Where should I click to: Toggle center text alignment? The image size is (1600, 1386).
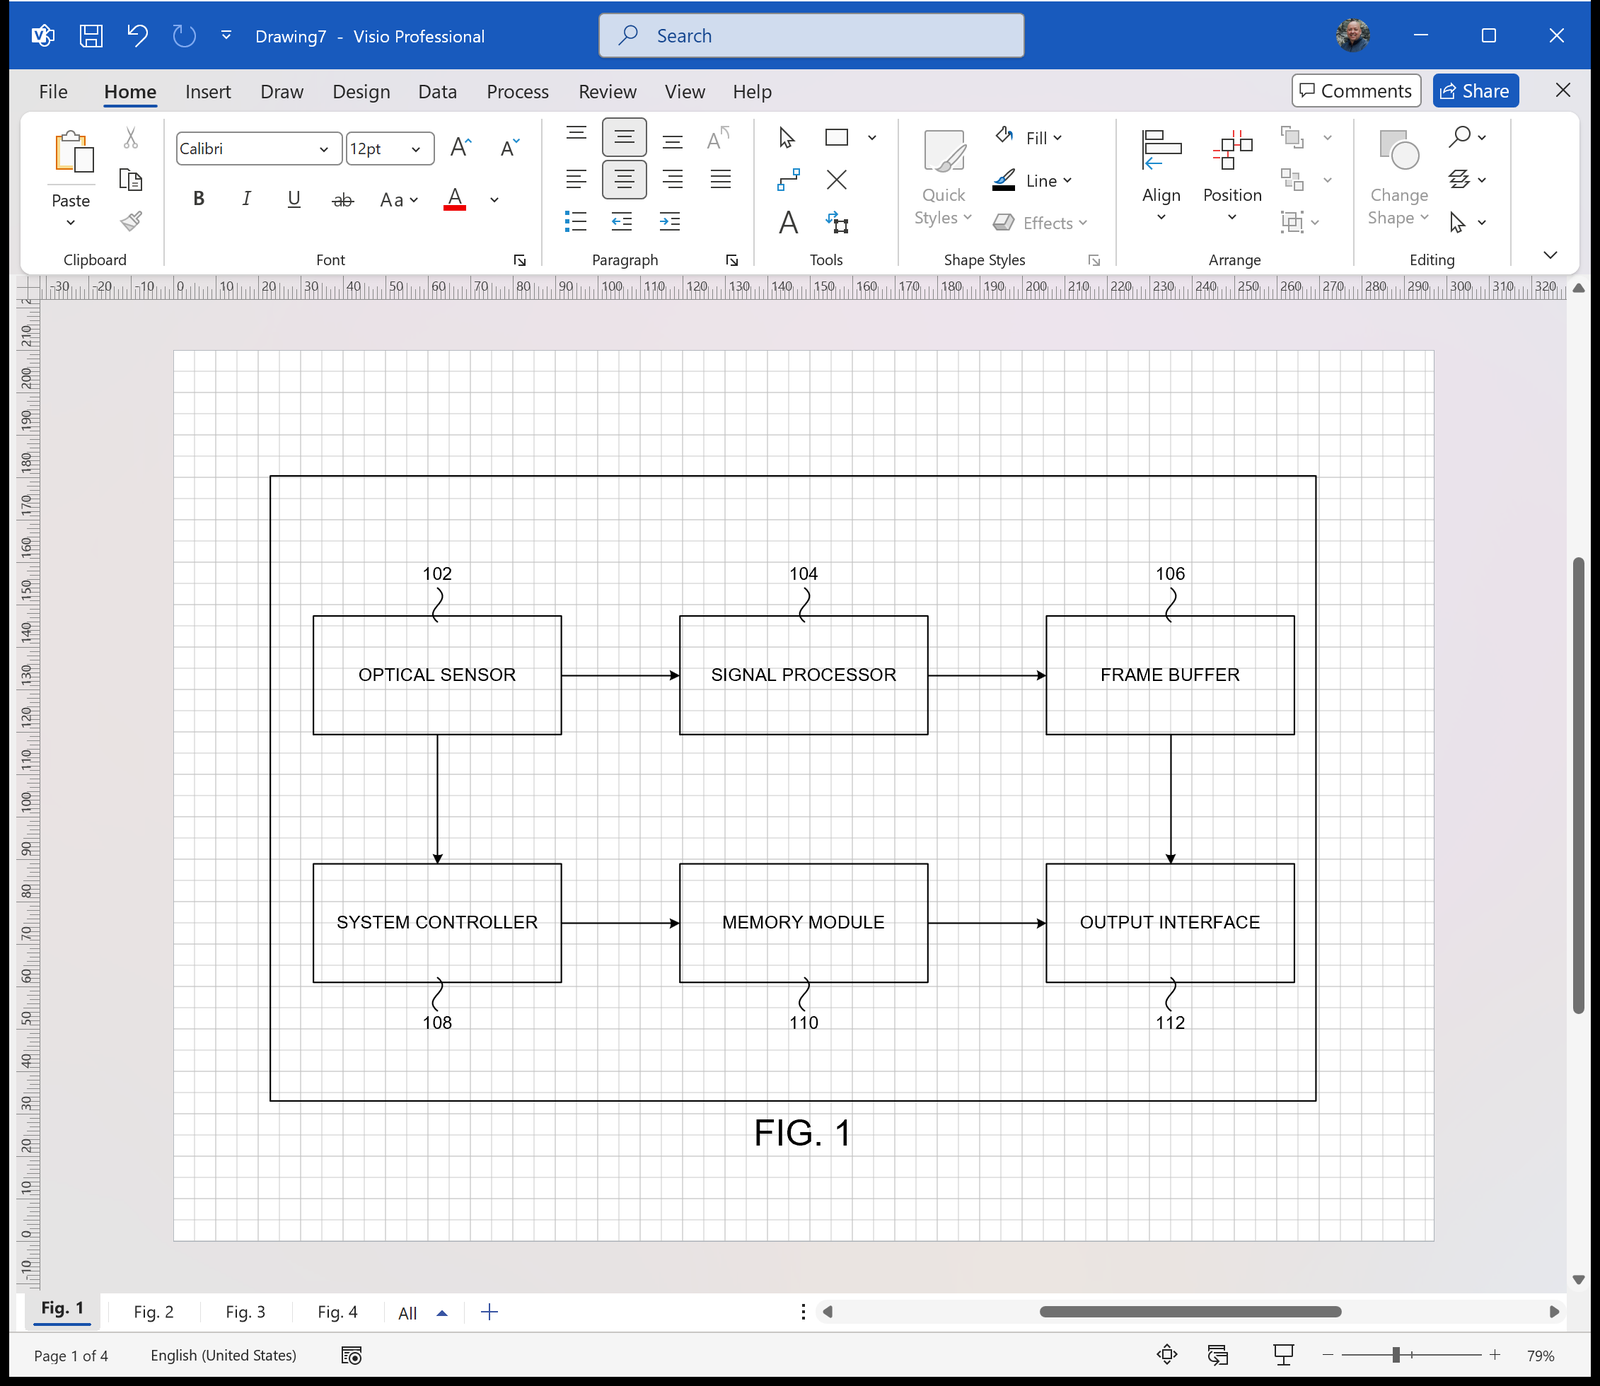tap(624, 180)
